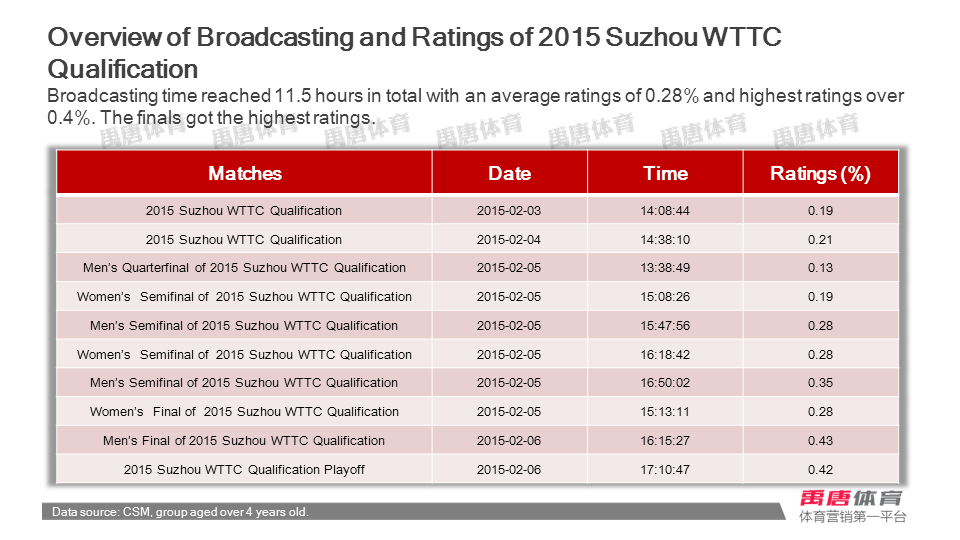Select the 2015-02-03 date cell
960x540 pixels.
509,211
